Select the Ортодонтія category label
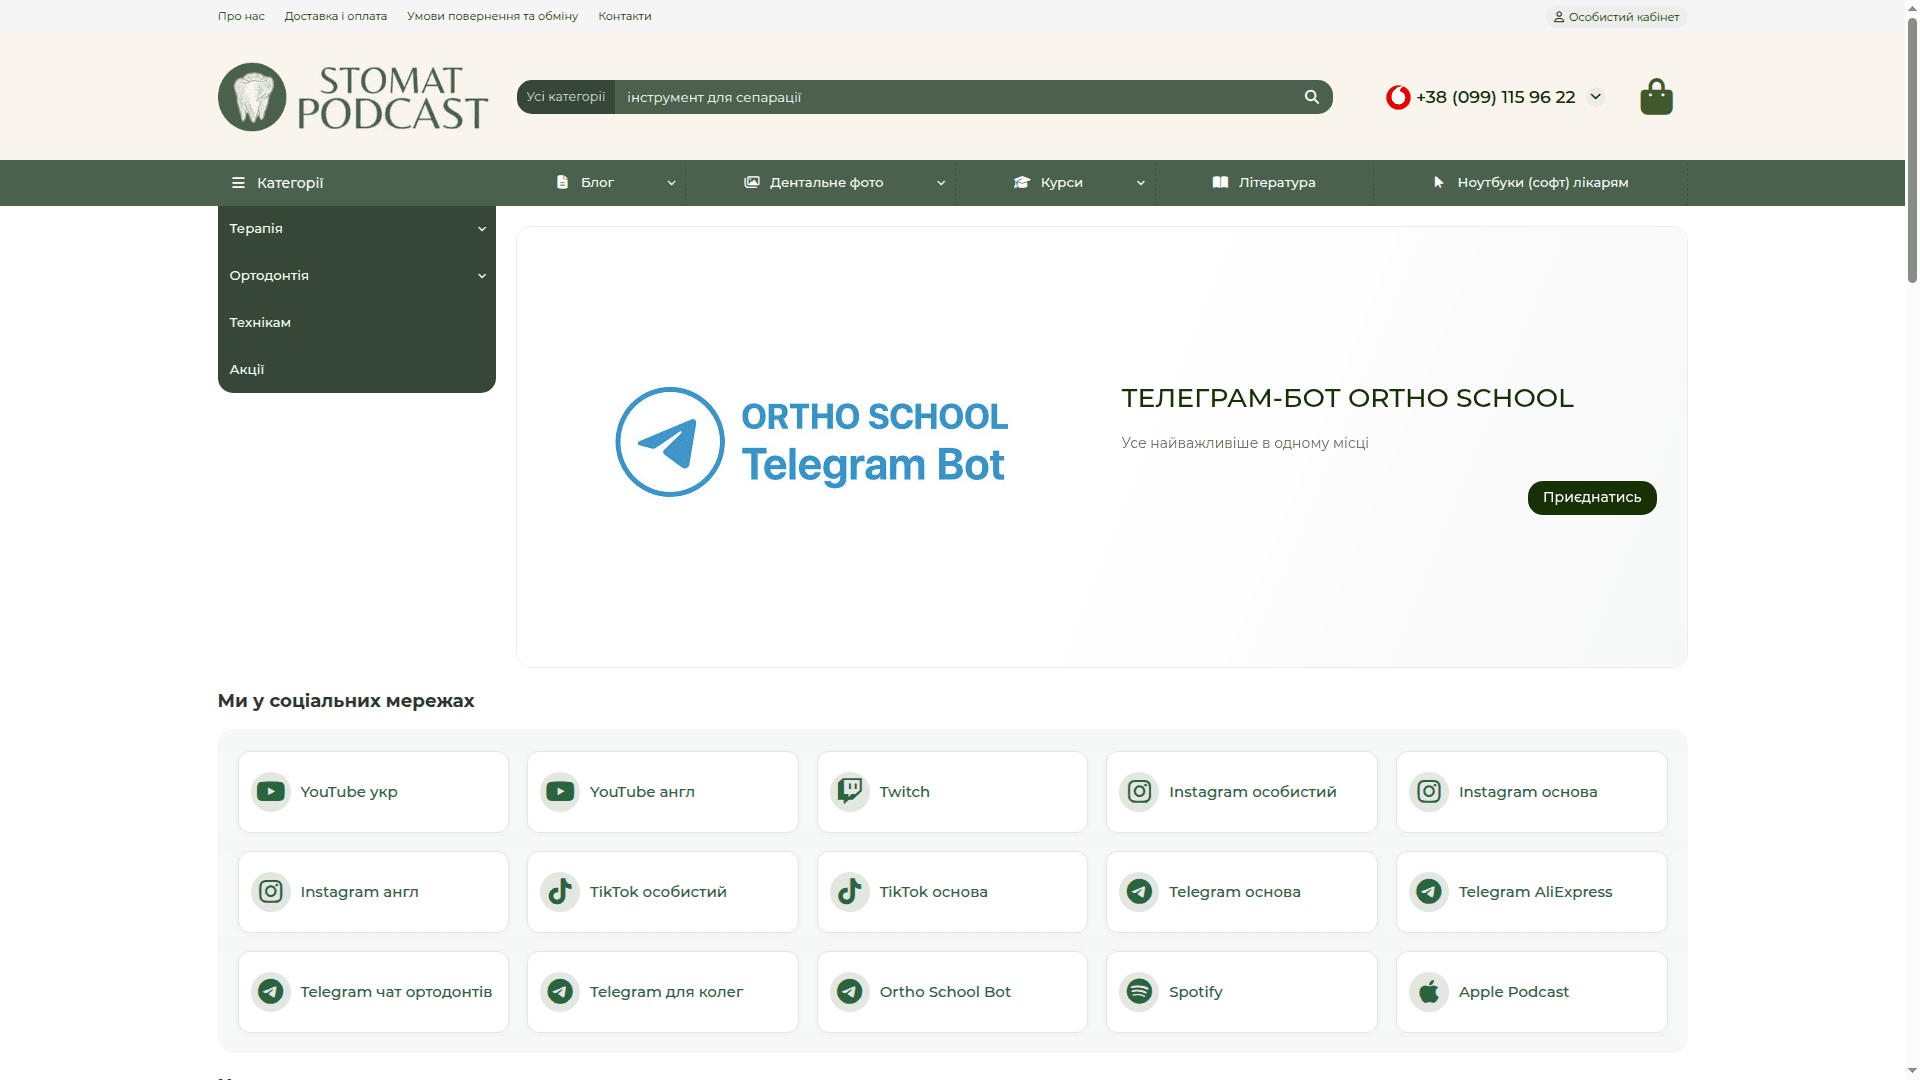This screenshot has height=1080, width=1920. tap(269, 276)
